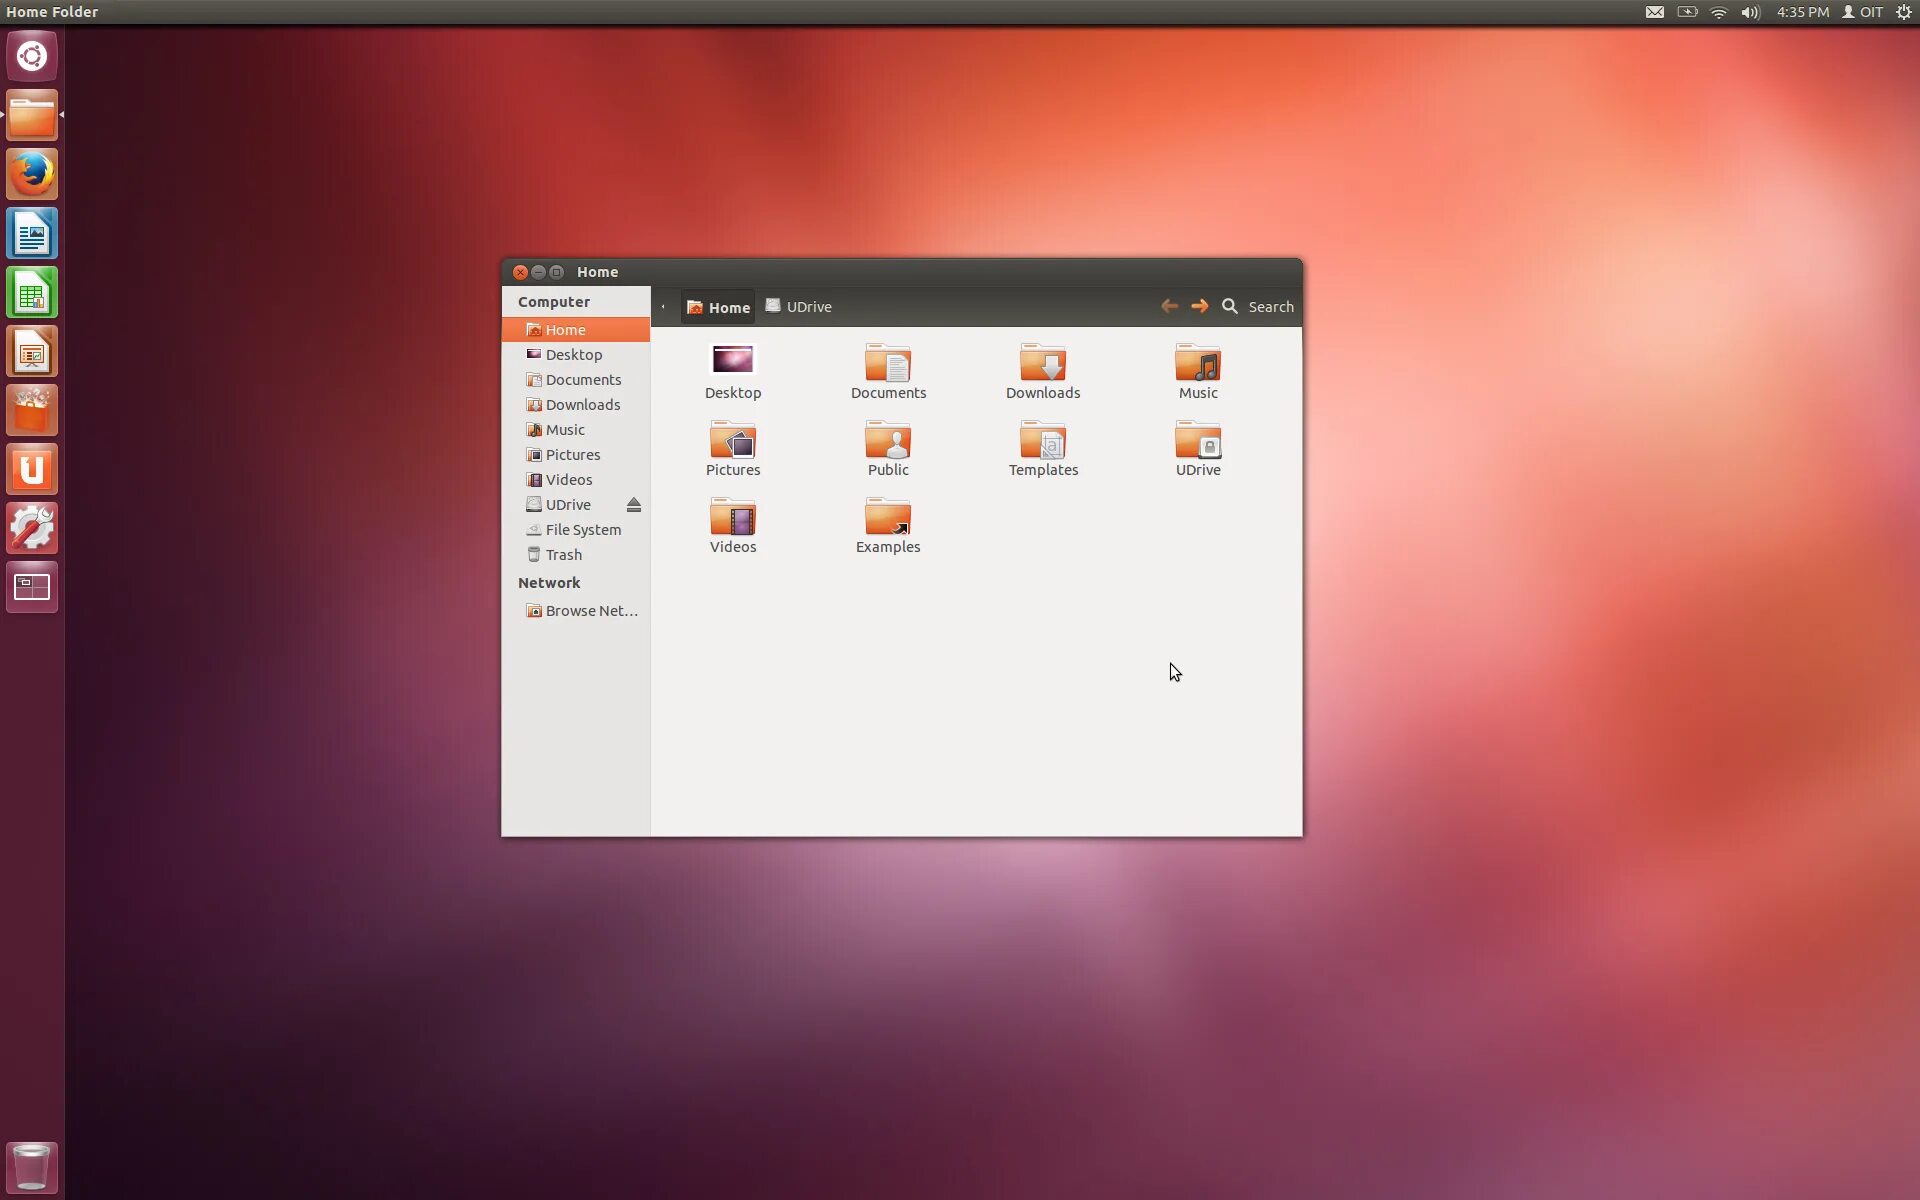Open the Downloads folder icon

point(1042,364)
